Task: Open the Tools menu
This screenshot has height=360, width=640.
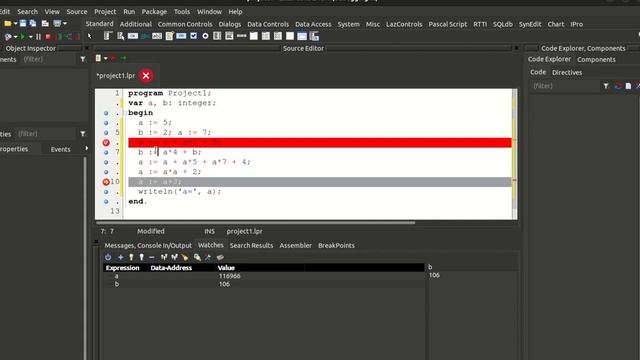Action: coord(182,12)
